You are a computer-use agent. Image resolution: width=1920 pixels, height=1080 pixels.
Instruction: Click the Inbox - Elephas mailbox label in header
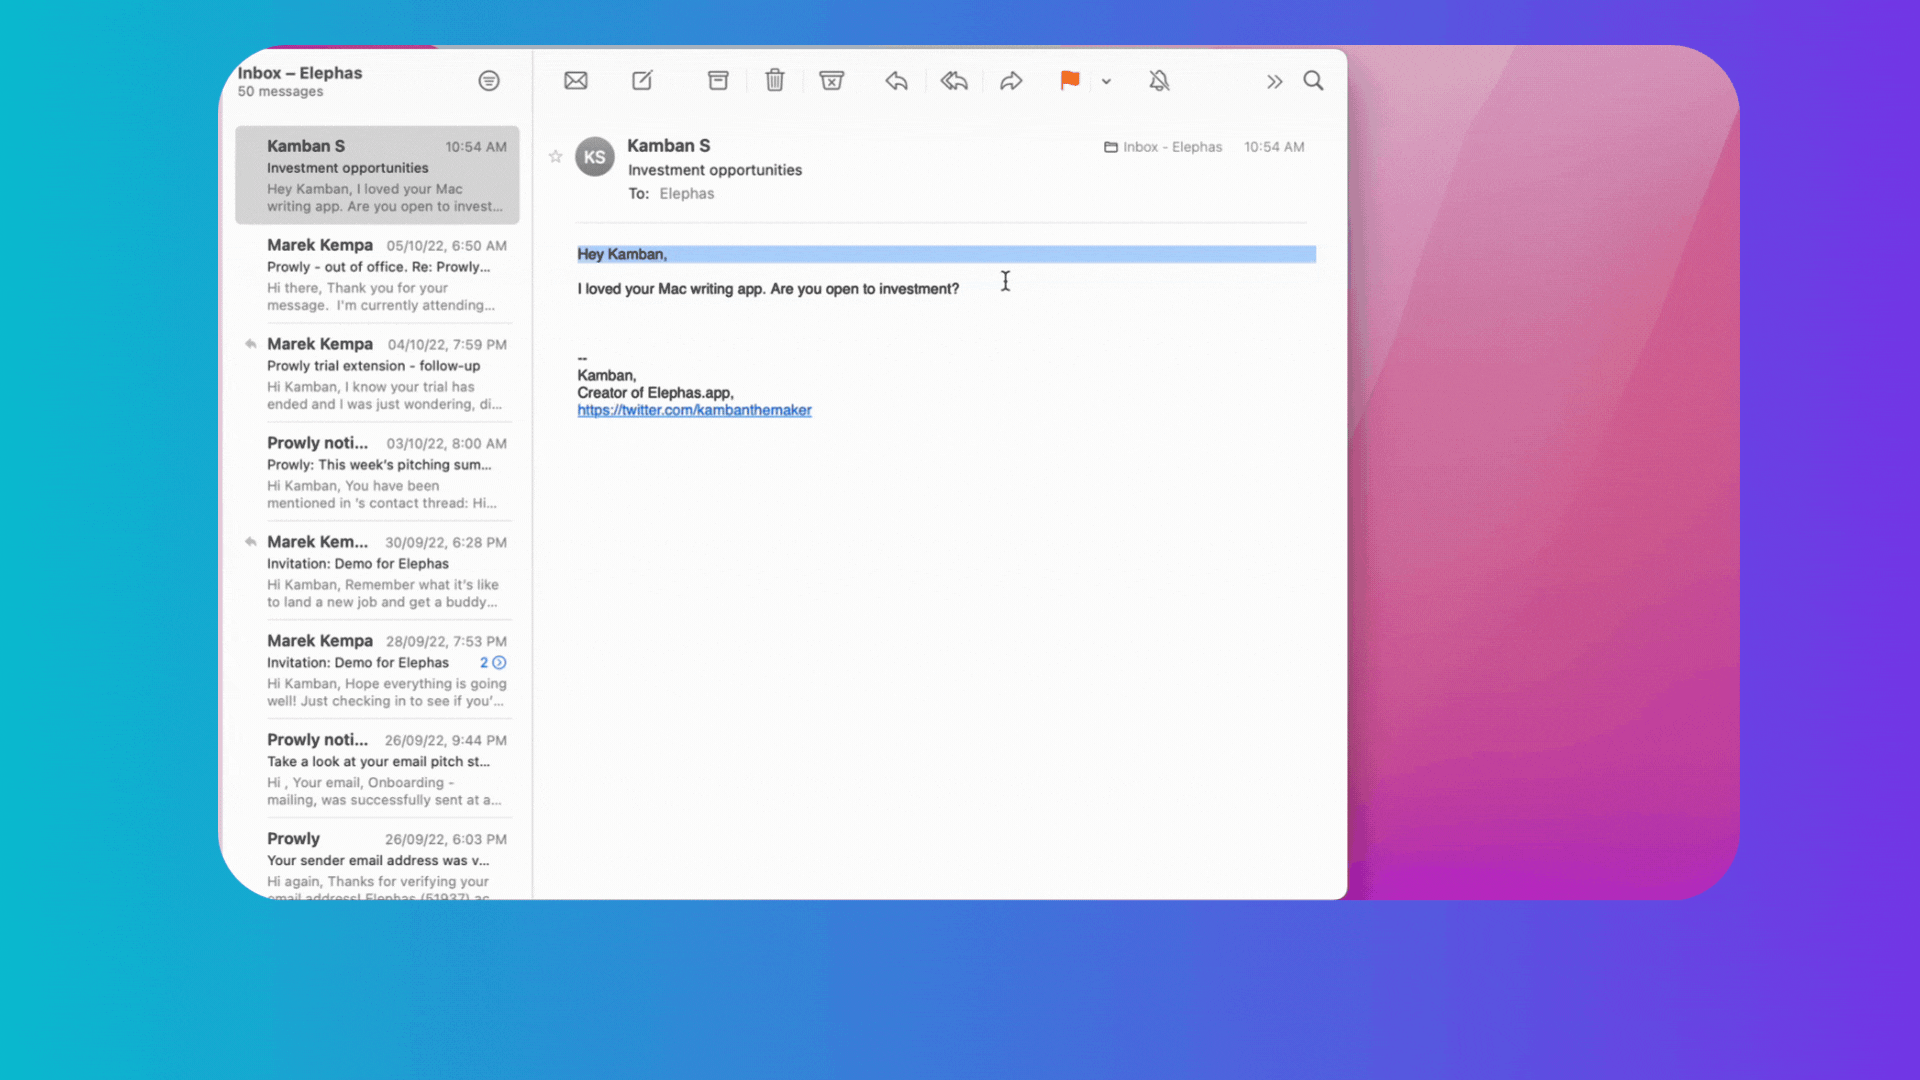click(x=1163, y=147)
